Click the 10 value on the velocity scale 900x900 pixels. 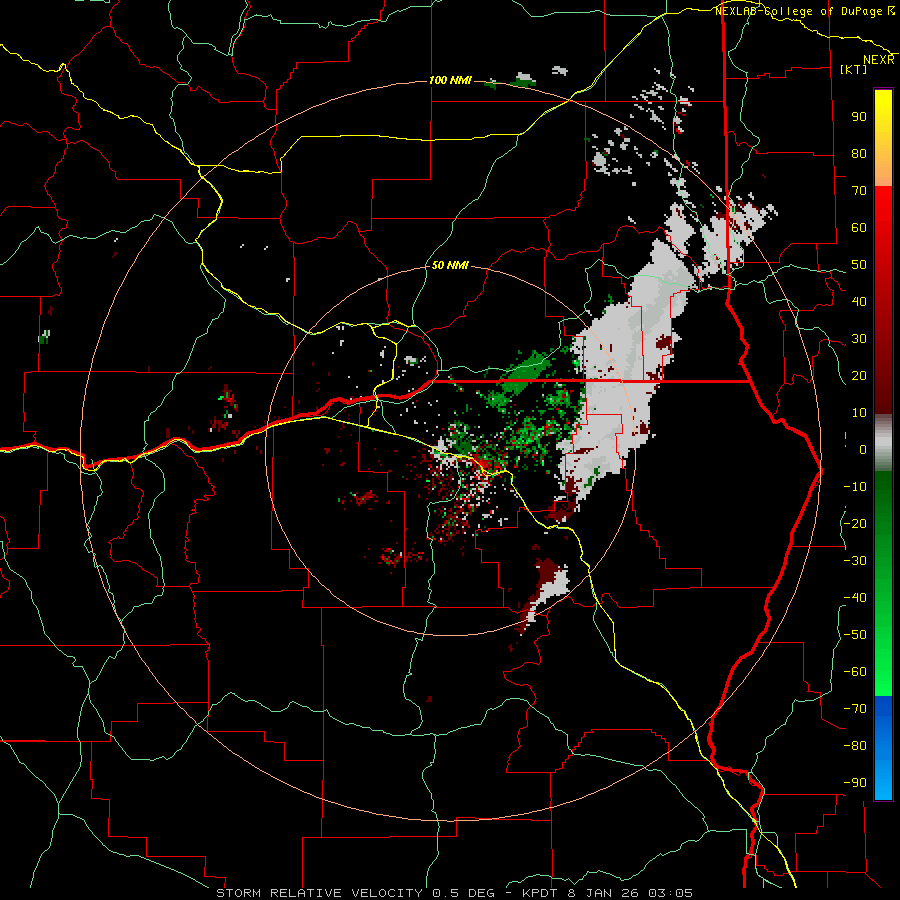[859, 413]
